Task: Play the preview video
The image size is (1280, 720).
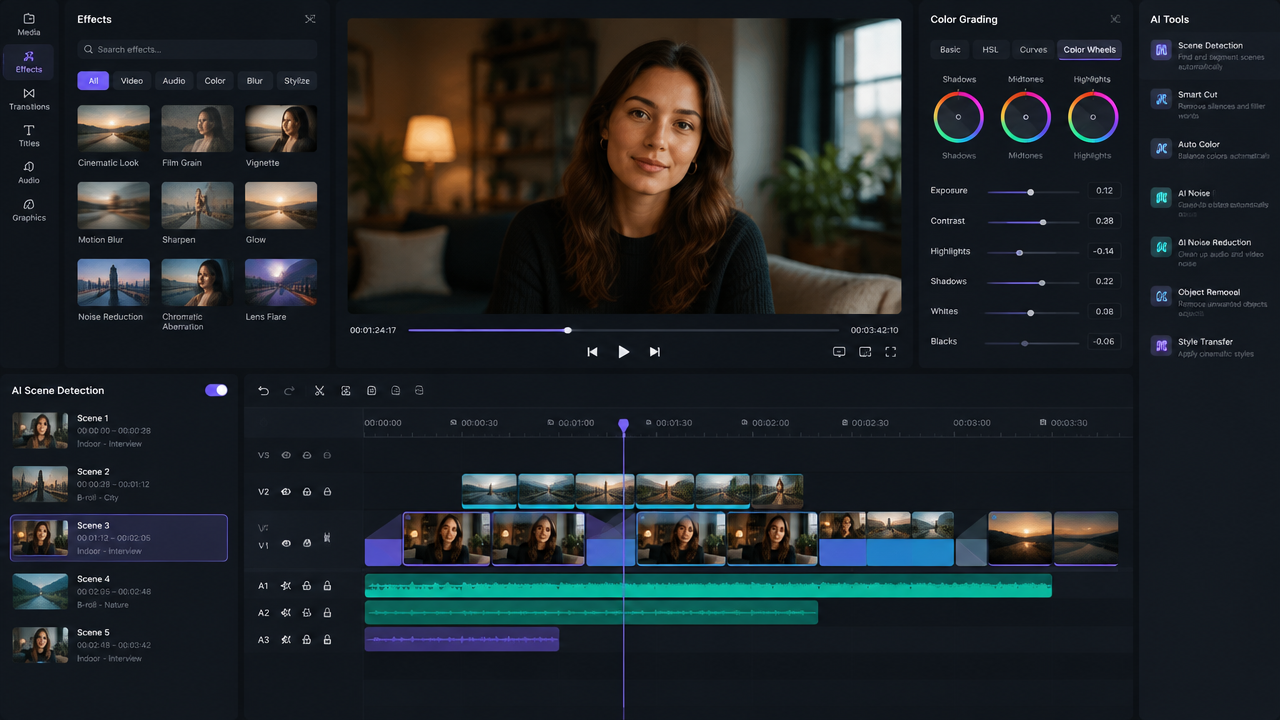Action: (x=623, y=352)
